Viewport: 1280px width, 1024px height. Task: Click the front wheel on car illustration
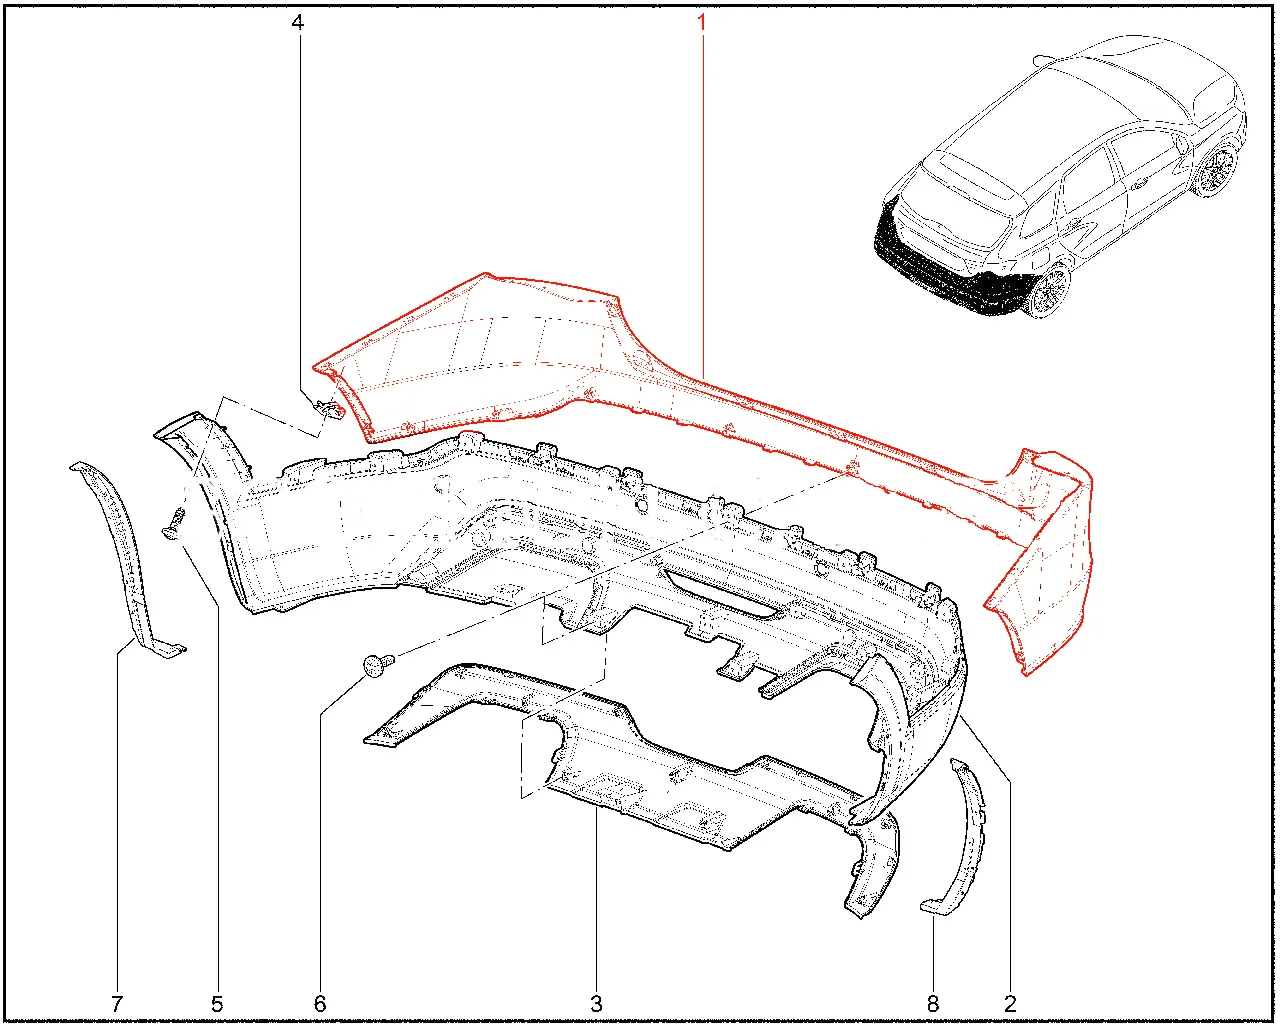tap(1214, 171)
